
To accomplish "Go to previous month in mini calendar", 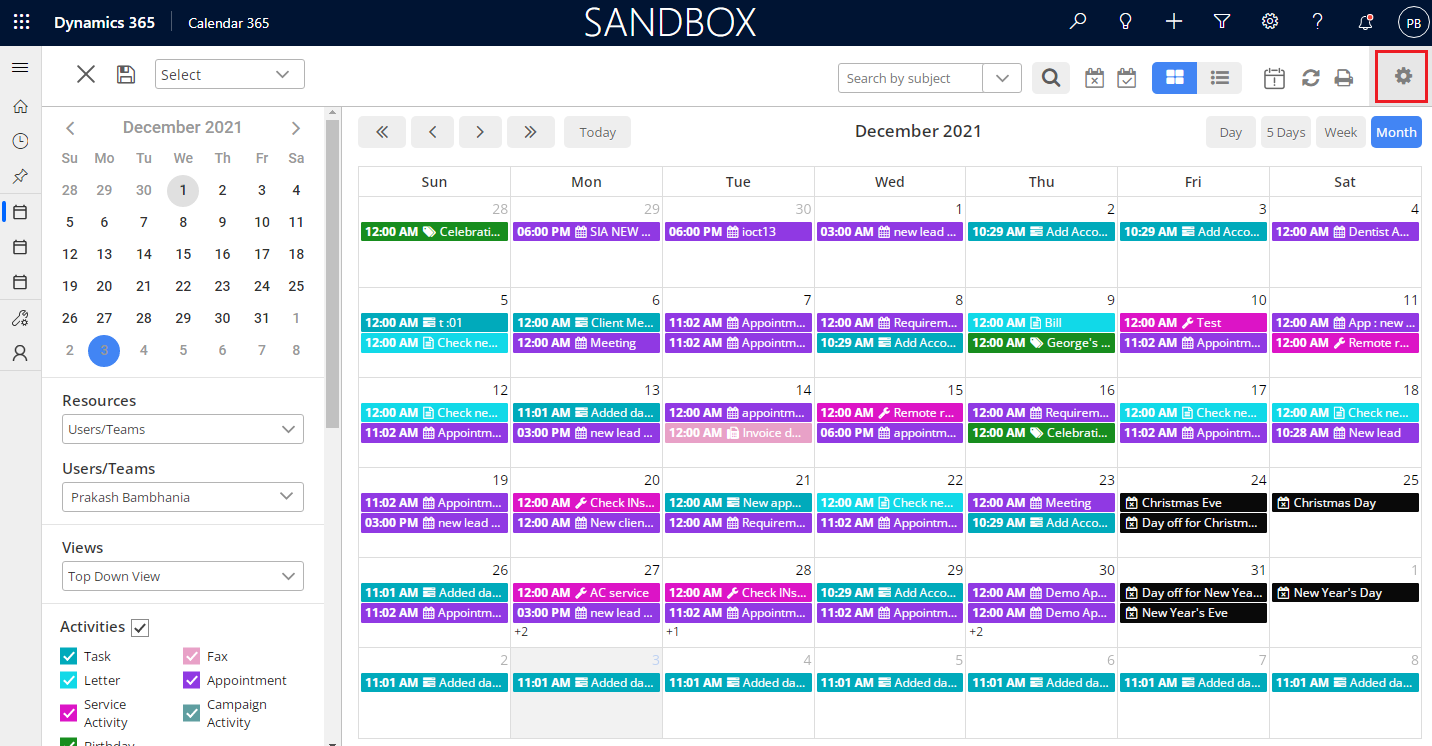I will [70, 128].
